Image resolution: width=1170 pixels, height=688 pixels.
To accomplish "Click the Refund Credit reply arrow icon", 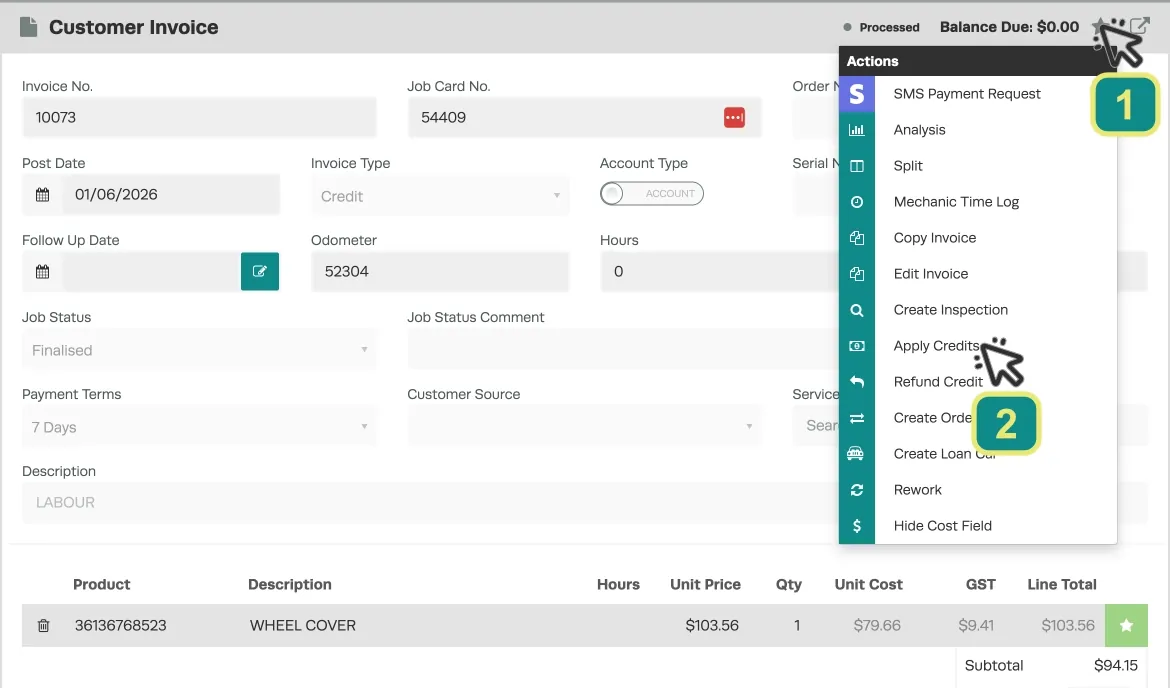I will pos(857,382).
